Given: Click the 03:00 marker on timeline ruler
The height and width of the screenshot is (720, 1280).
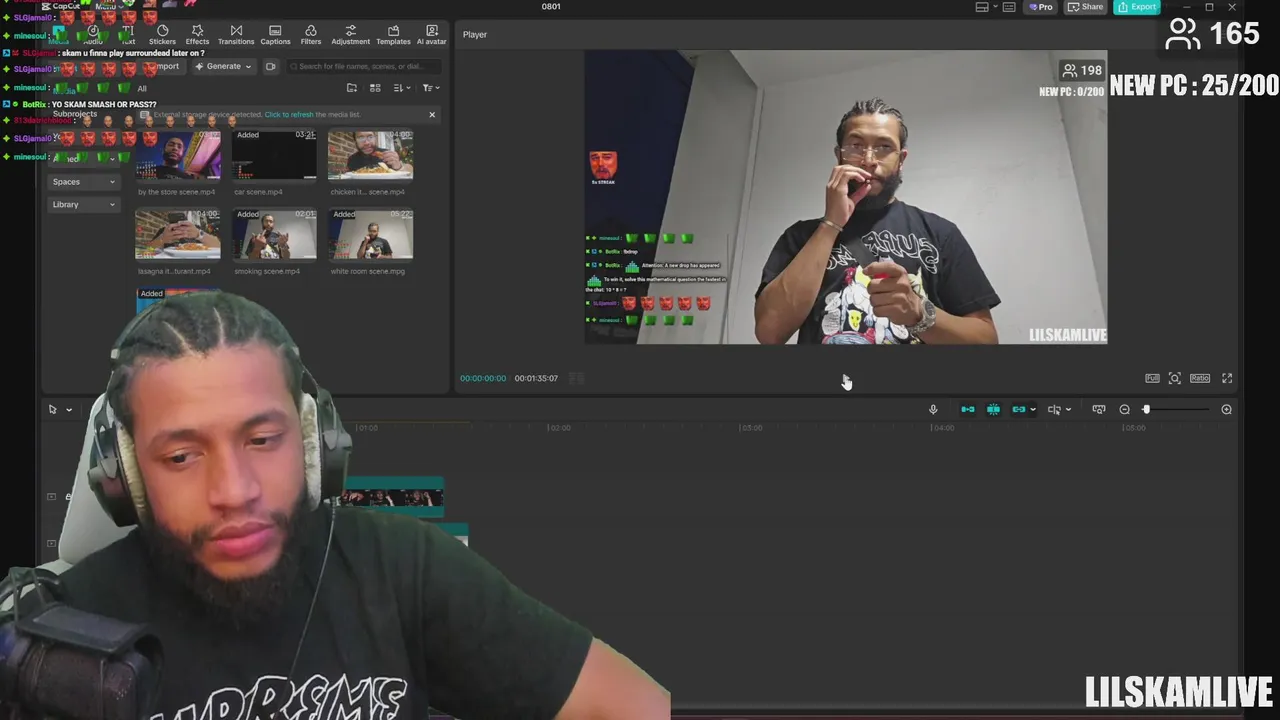Looking at the screenshot, I should coord(751,428).
